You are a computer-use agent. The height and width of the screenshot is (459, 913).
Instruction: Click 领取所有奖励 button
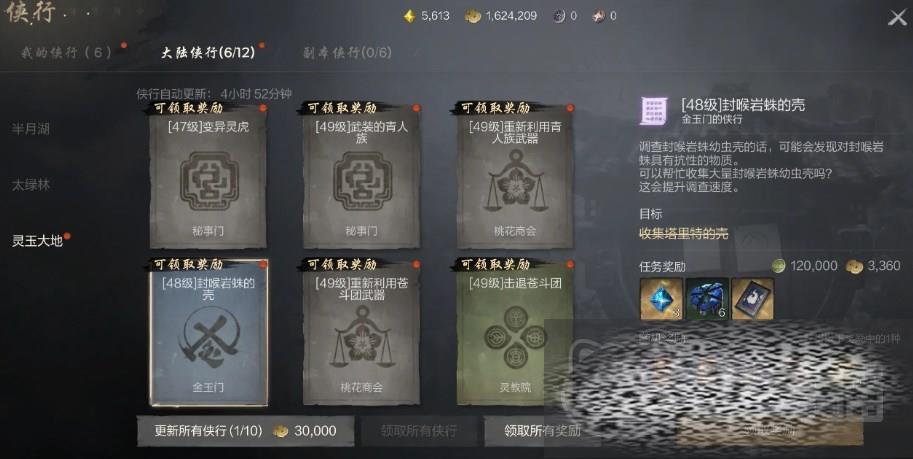(x=543, y=431)
